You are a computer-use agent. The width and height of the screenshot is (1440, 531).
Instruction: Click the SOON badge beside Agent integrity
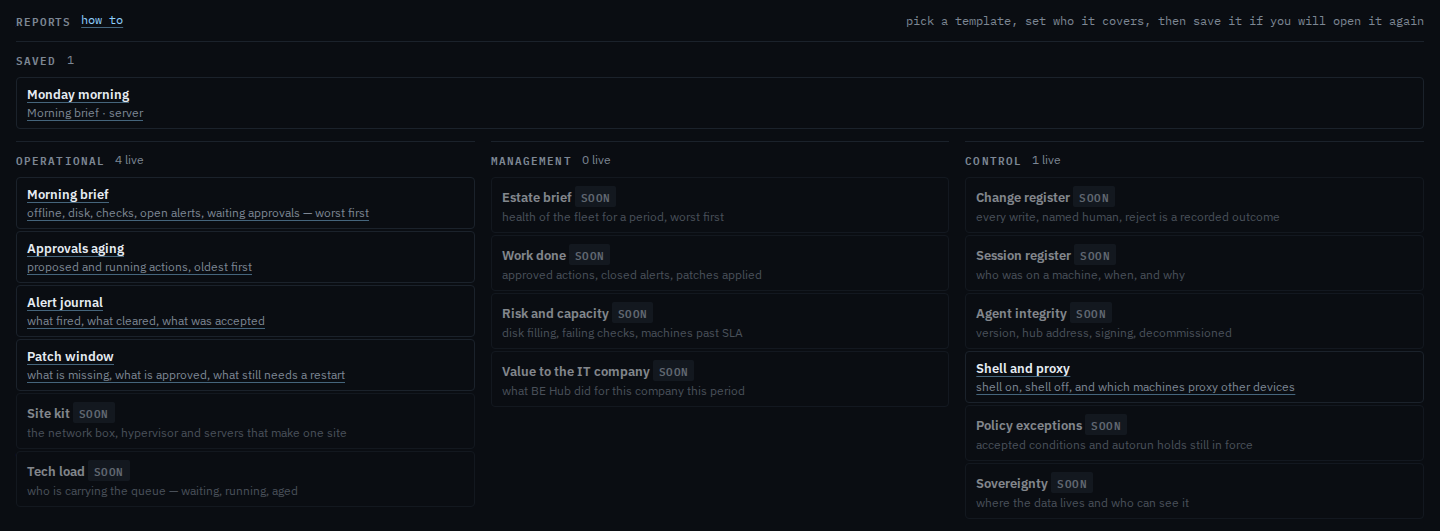(1091, 314)
